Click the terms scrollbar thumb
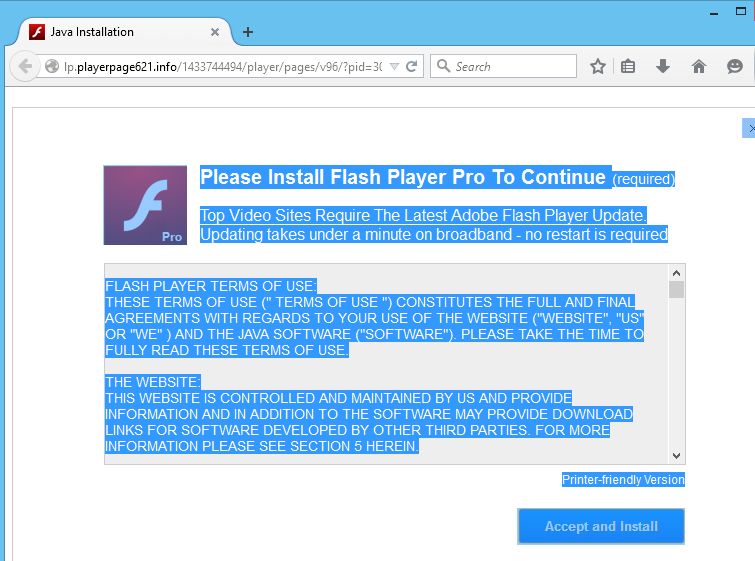Image resolution: width=755 pixels, height=561 pixels. [x=677, y=289]
